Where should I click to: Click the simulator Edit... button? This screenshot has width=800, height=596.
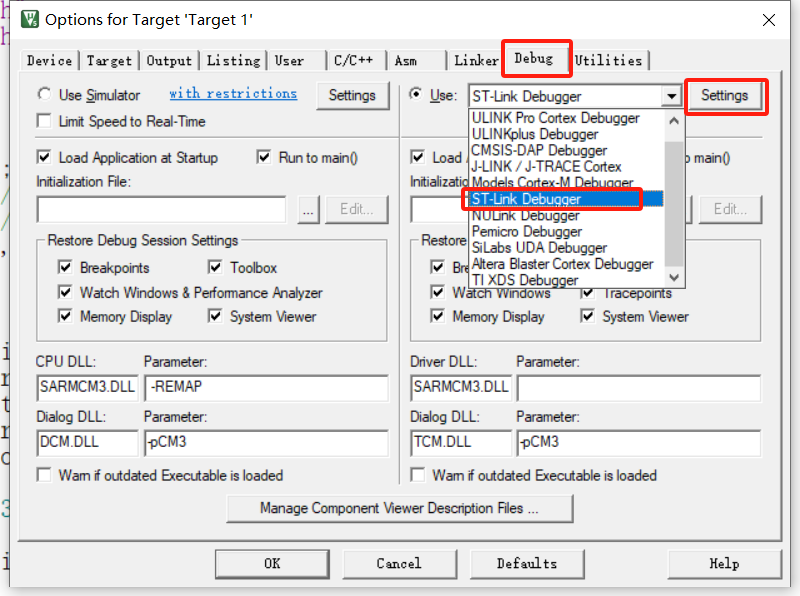click(x=357, y=210)
